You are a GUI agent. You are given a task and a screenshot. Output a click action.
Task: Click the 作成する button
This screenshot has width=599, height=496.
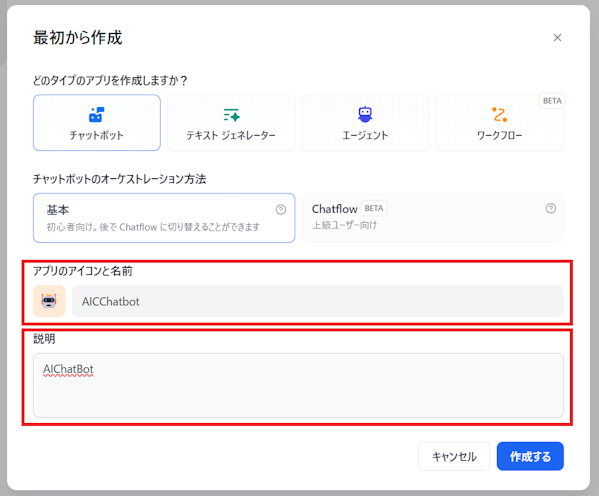click(x=530, y=456)
